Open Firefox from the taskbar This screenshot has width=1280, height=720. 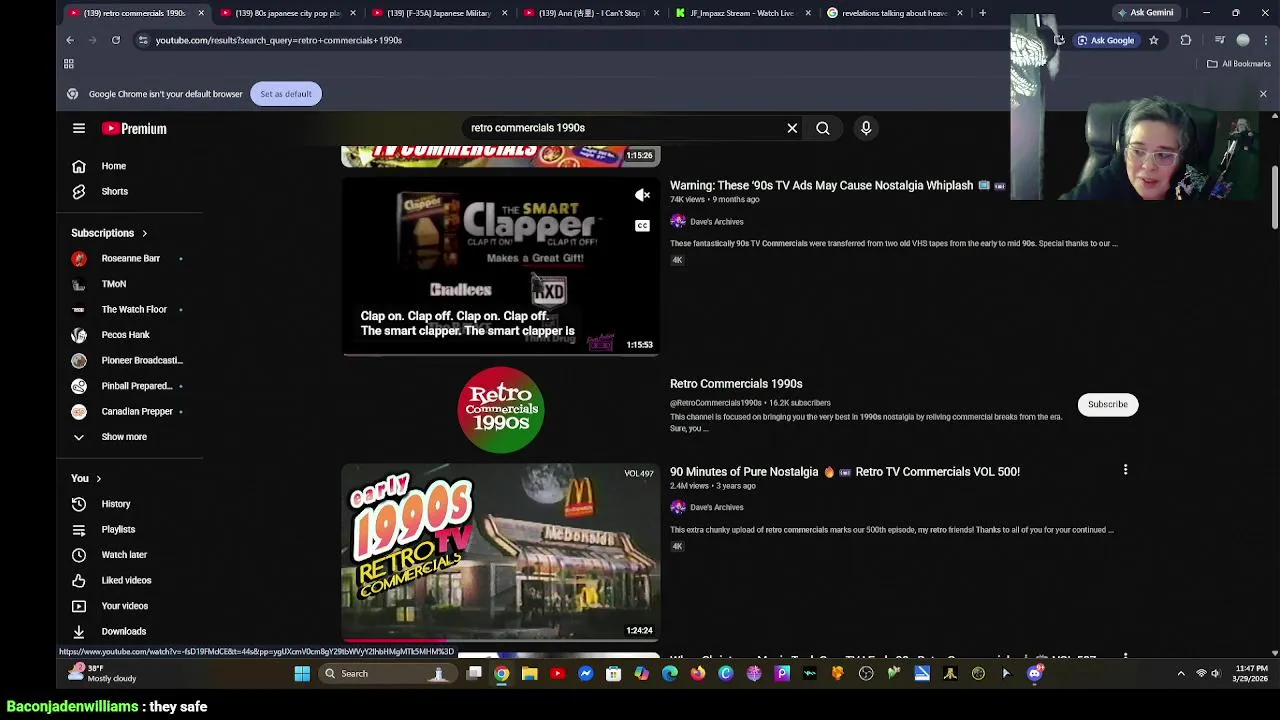698,674
